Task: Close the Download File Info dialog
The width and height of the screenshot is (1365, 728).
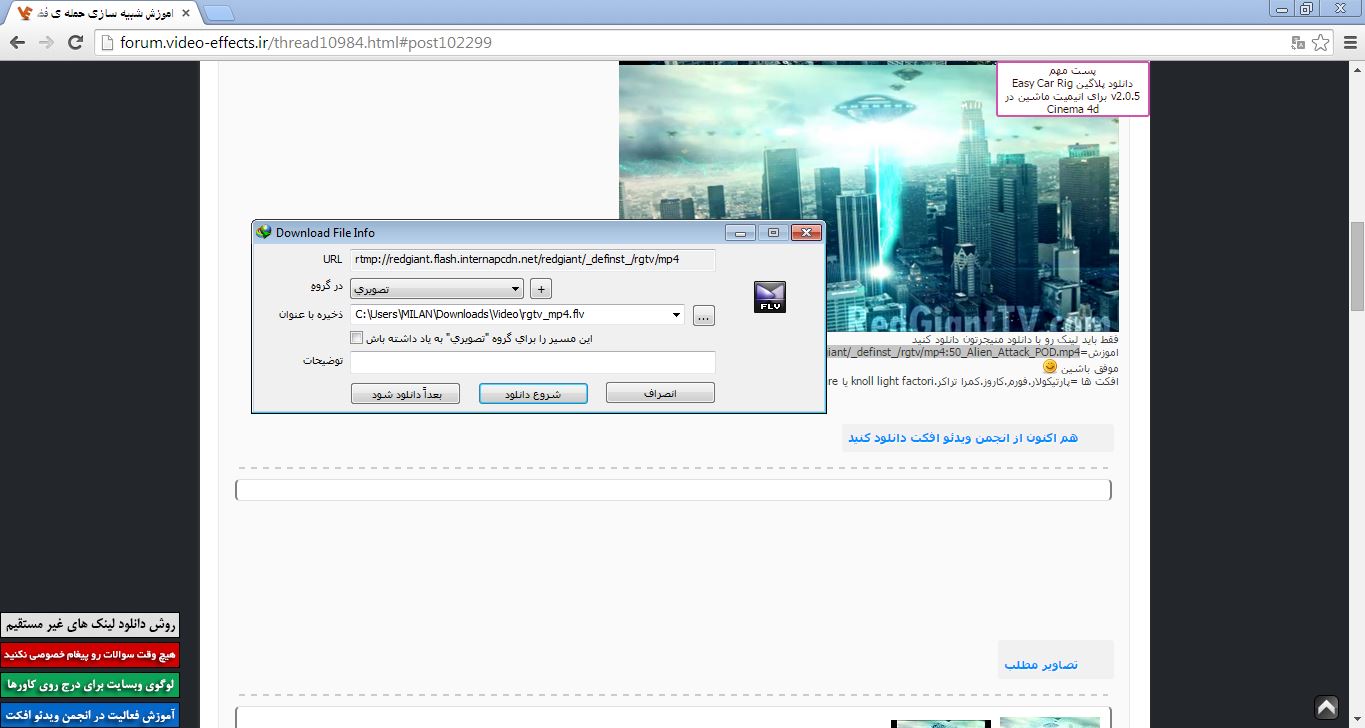Action: (x=806, y=233)
